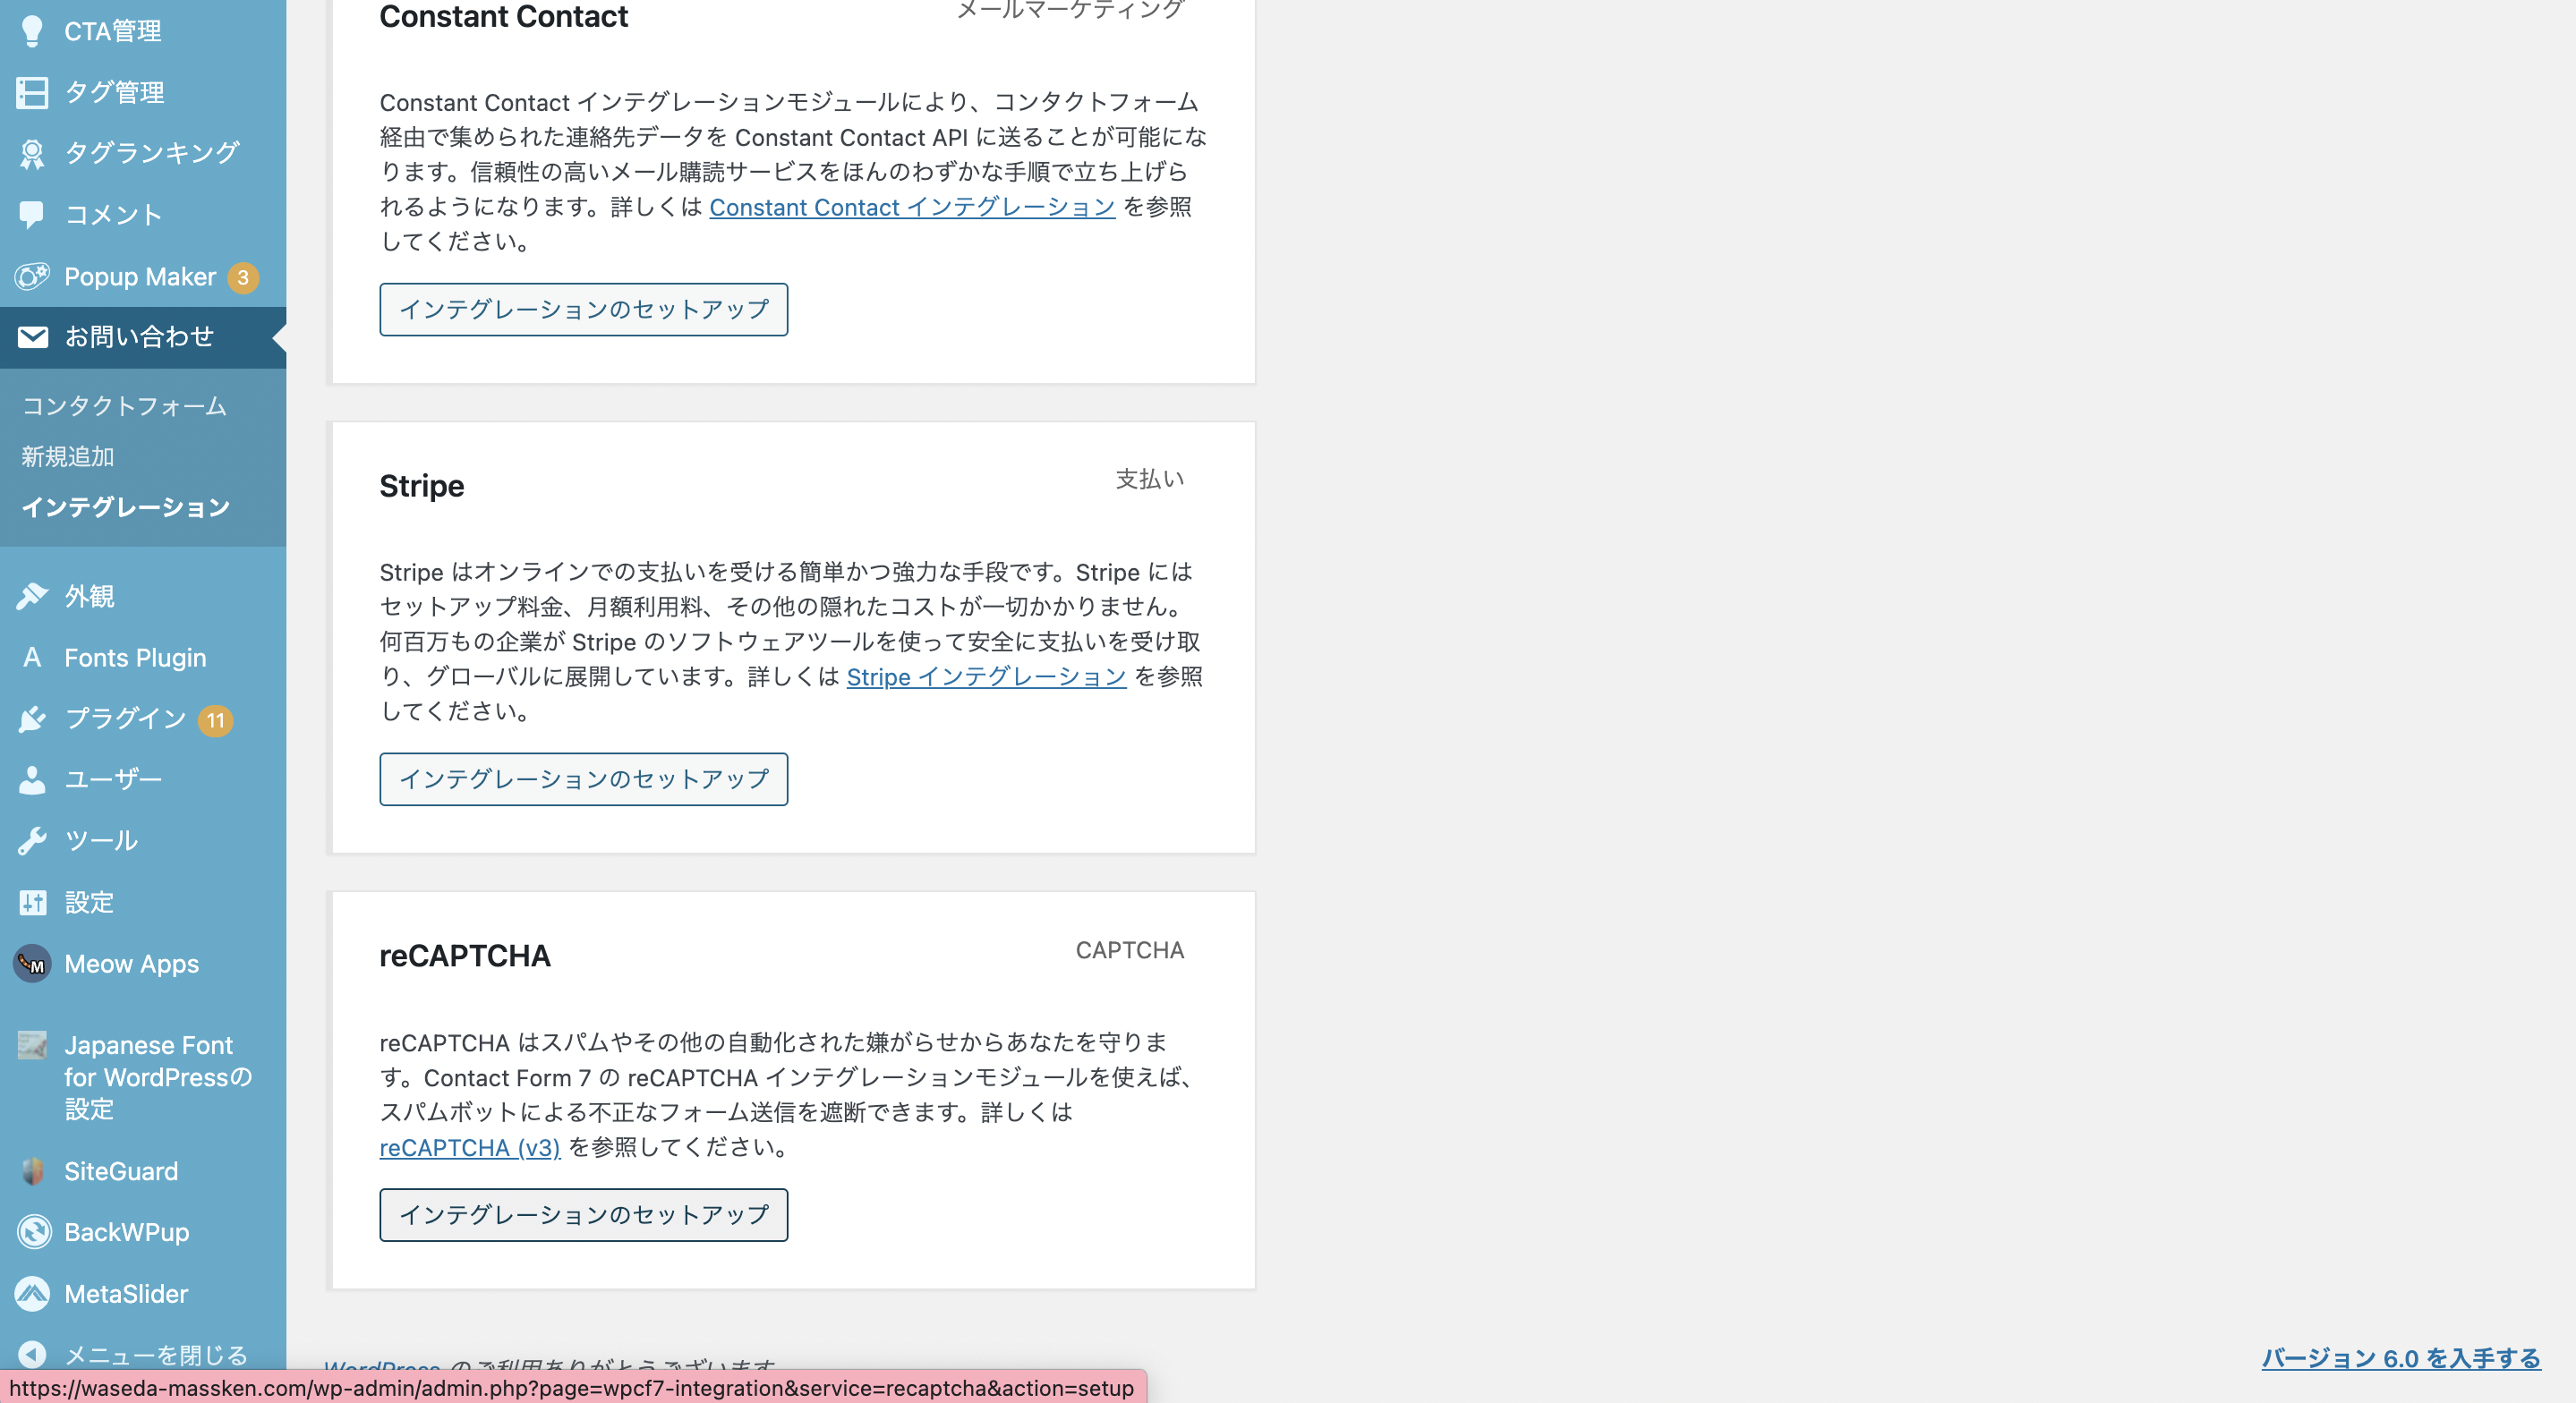Open the Constant Contact インテグレーション link
The height and width of the screenshot is (1403, 2576).
[x=912, y=207]
